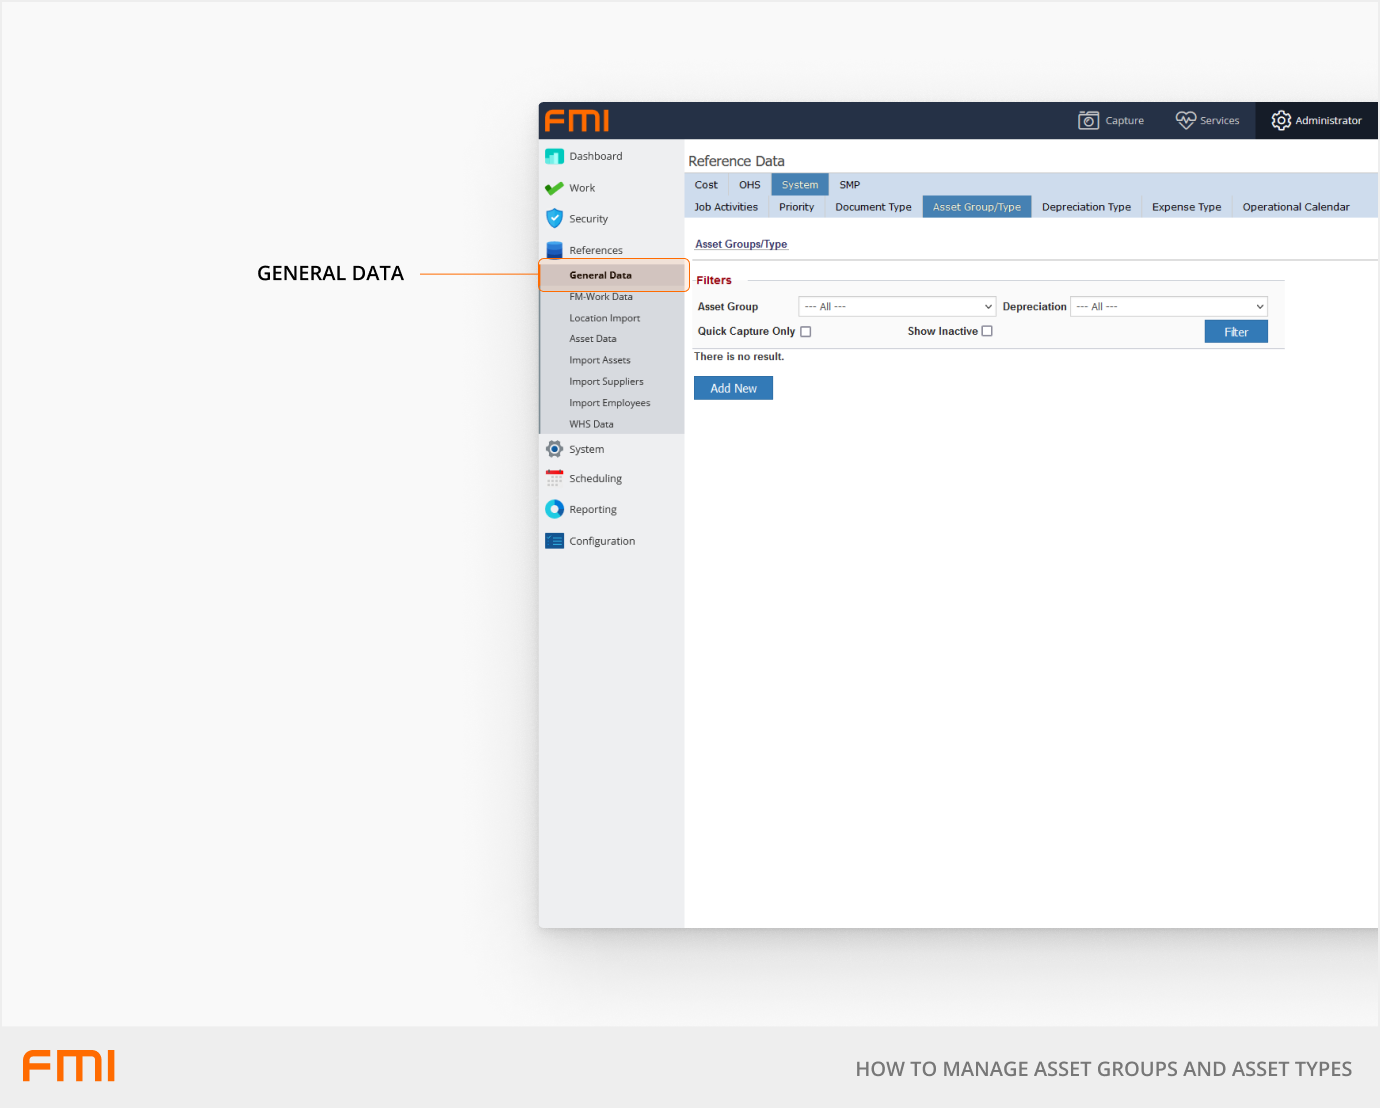Click the References database icon
1380x1108 pixels.
tap(554, 250)
